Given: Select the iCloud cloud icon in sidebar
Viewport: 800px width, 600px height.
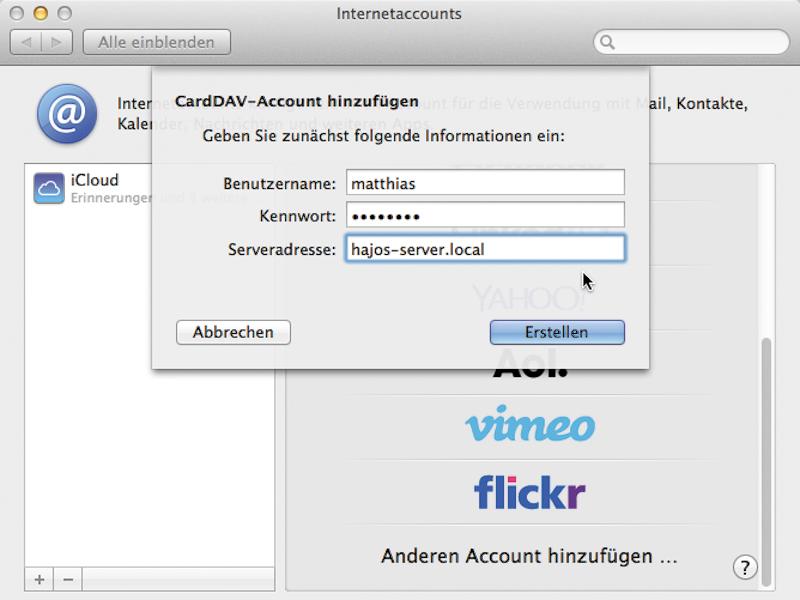Looking at the screenshot, I should [x=48, y=188].
